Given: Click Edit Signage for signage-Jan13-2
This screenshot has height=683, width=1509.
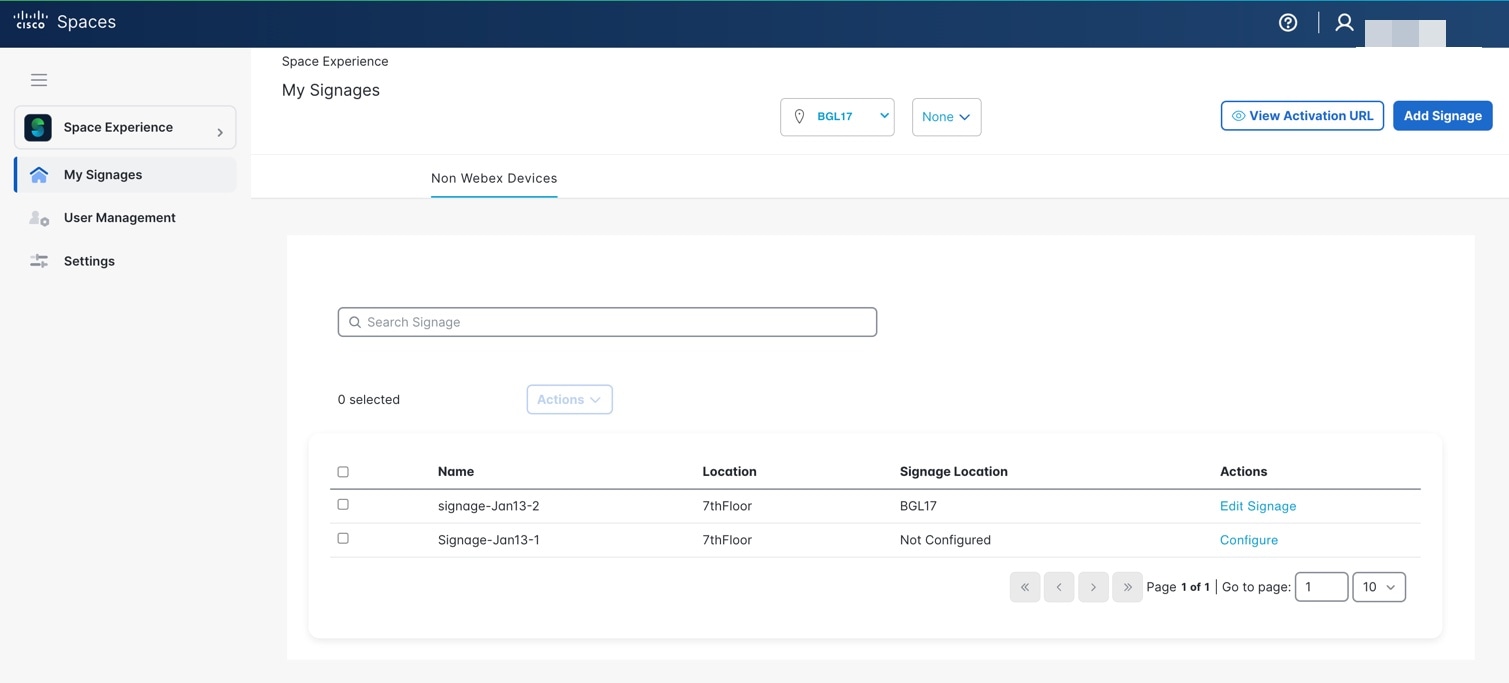Looking at the screenshot, I should (1258, 506).
